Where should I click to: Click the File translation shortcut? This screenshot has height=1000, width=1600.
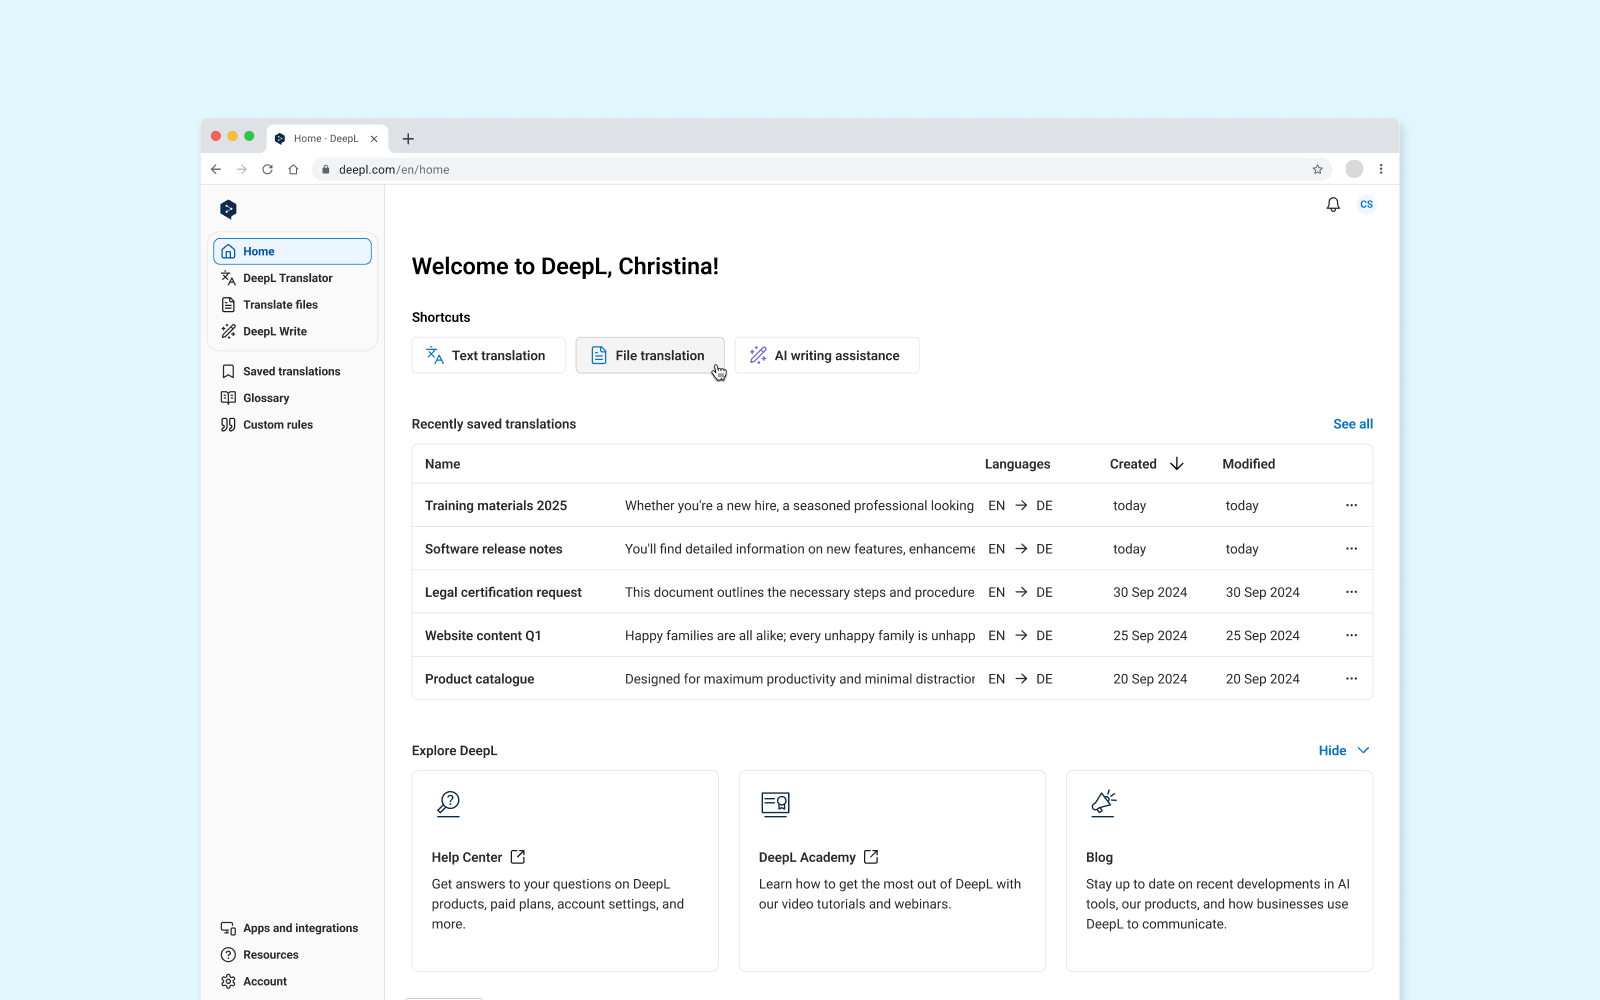[650, 355]
